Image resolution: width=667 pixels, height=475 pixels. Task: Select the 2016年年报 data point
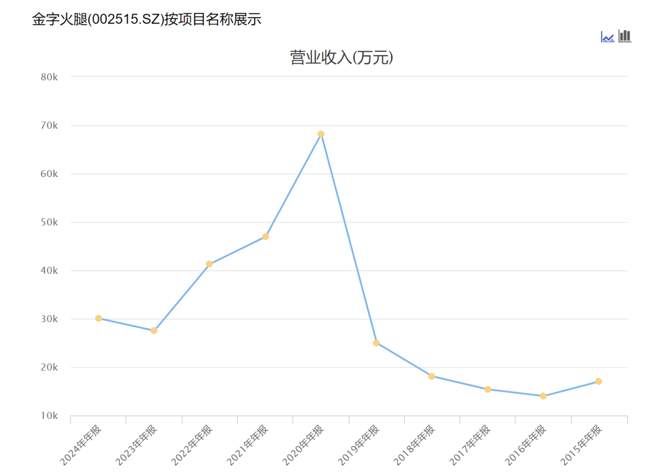tap(543, 396)
